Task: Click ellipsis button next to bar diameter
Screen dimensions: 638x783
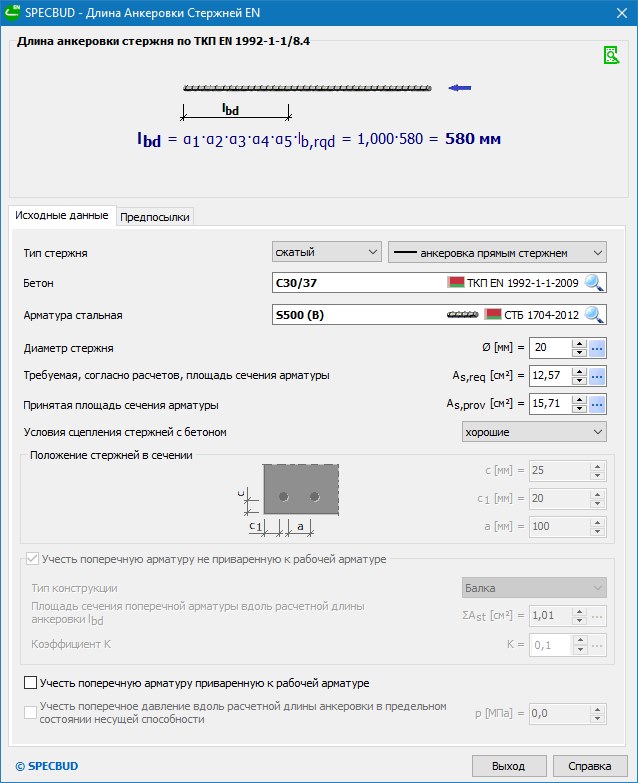Action: pyautogui.click(x=597, y=348)
